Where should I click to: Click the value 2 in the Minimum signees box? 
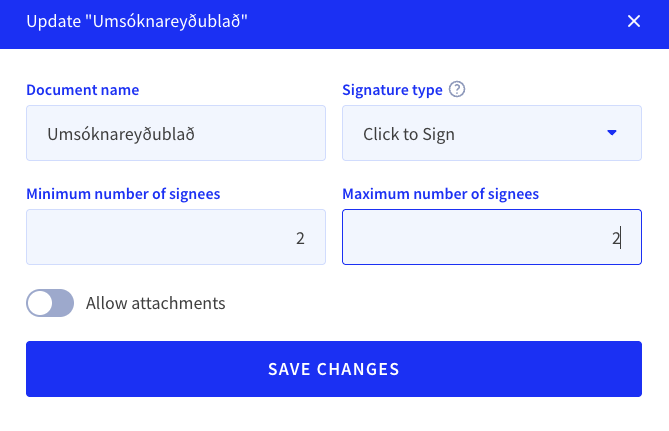300,238
